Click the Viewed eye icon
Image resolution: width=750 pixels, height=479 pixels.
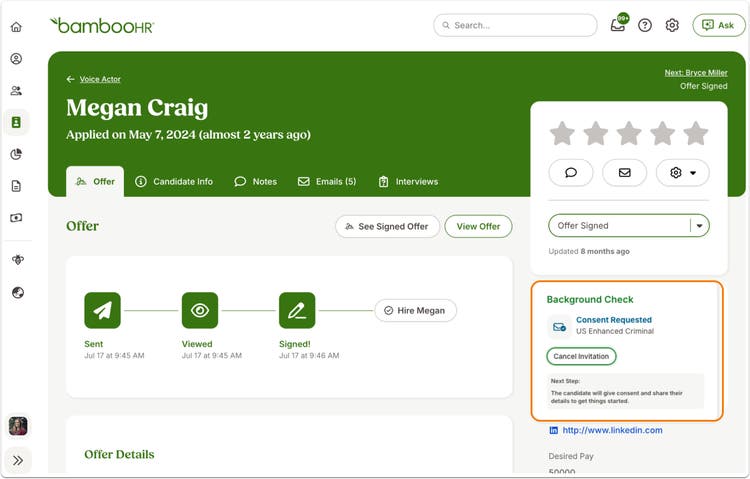[x=200, y=311]
